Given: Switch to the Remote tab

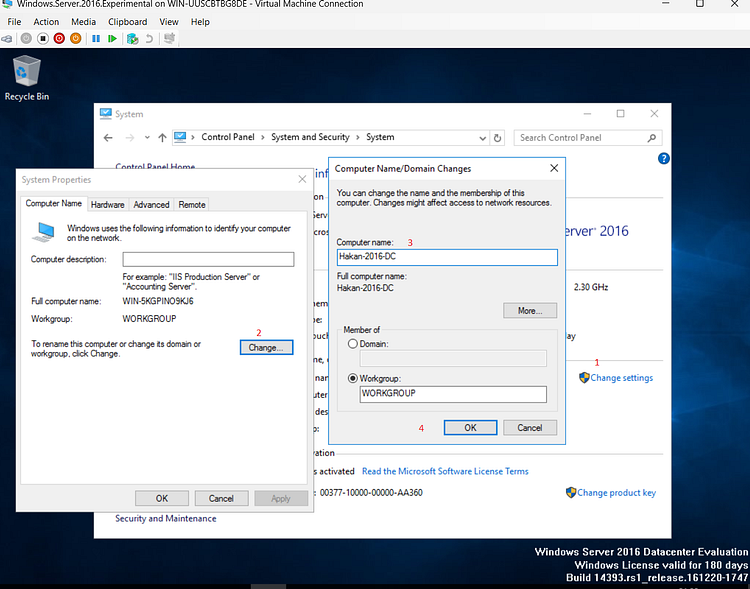Looking at the screenshot, I should [192, 204].
